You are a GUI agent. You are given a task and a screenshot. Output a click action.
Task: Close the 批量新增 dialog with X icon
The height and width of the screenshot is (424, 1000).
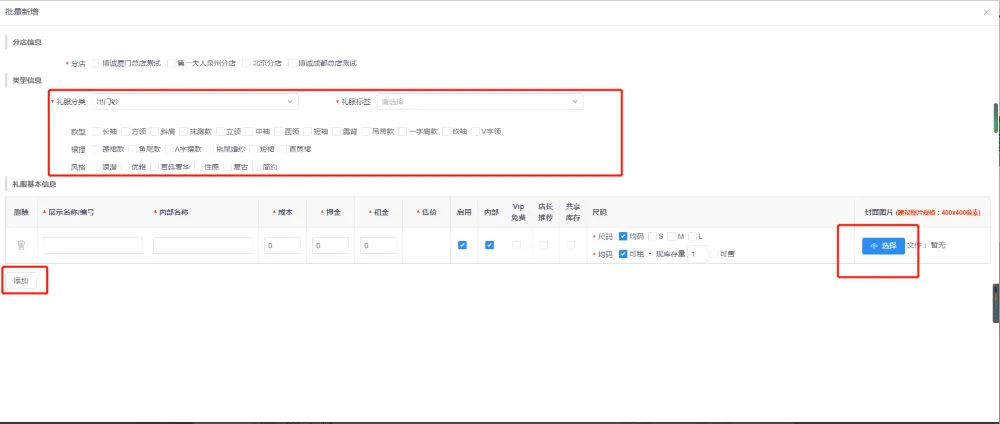pos(986,12)
